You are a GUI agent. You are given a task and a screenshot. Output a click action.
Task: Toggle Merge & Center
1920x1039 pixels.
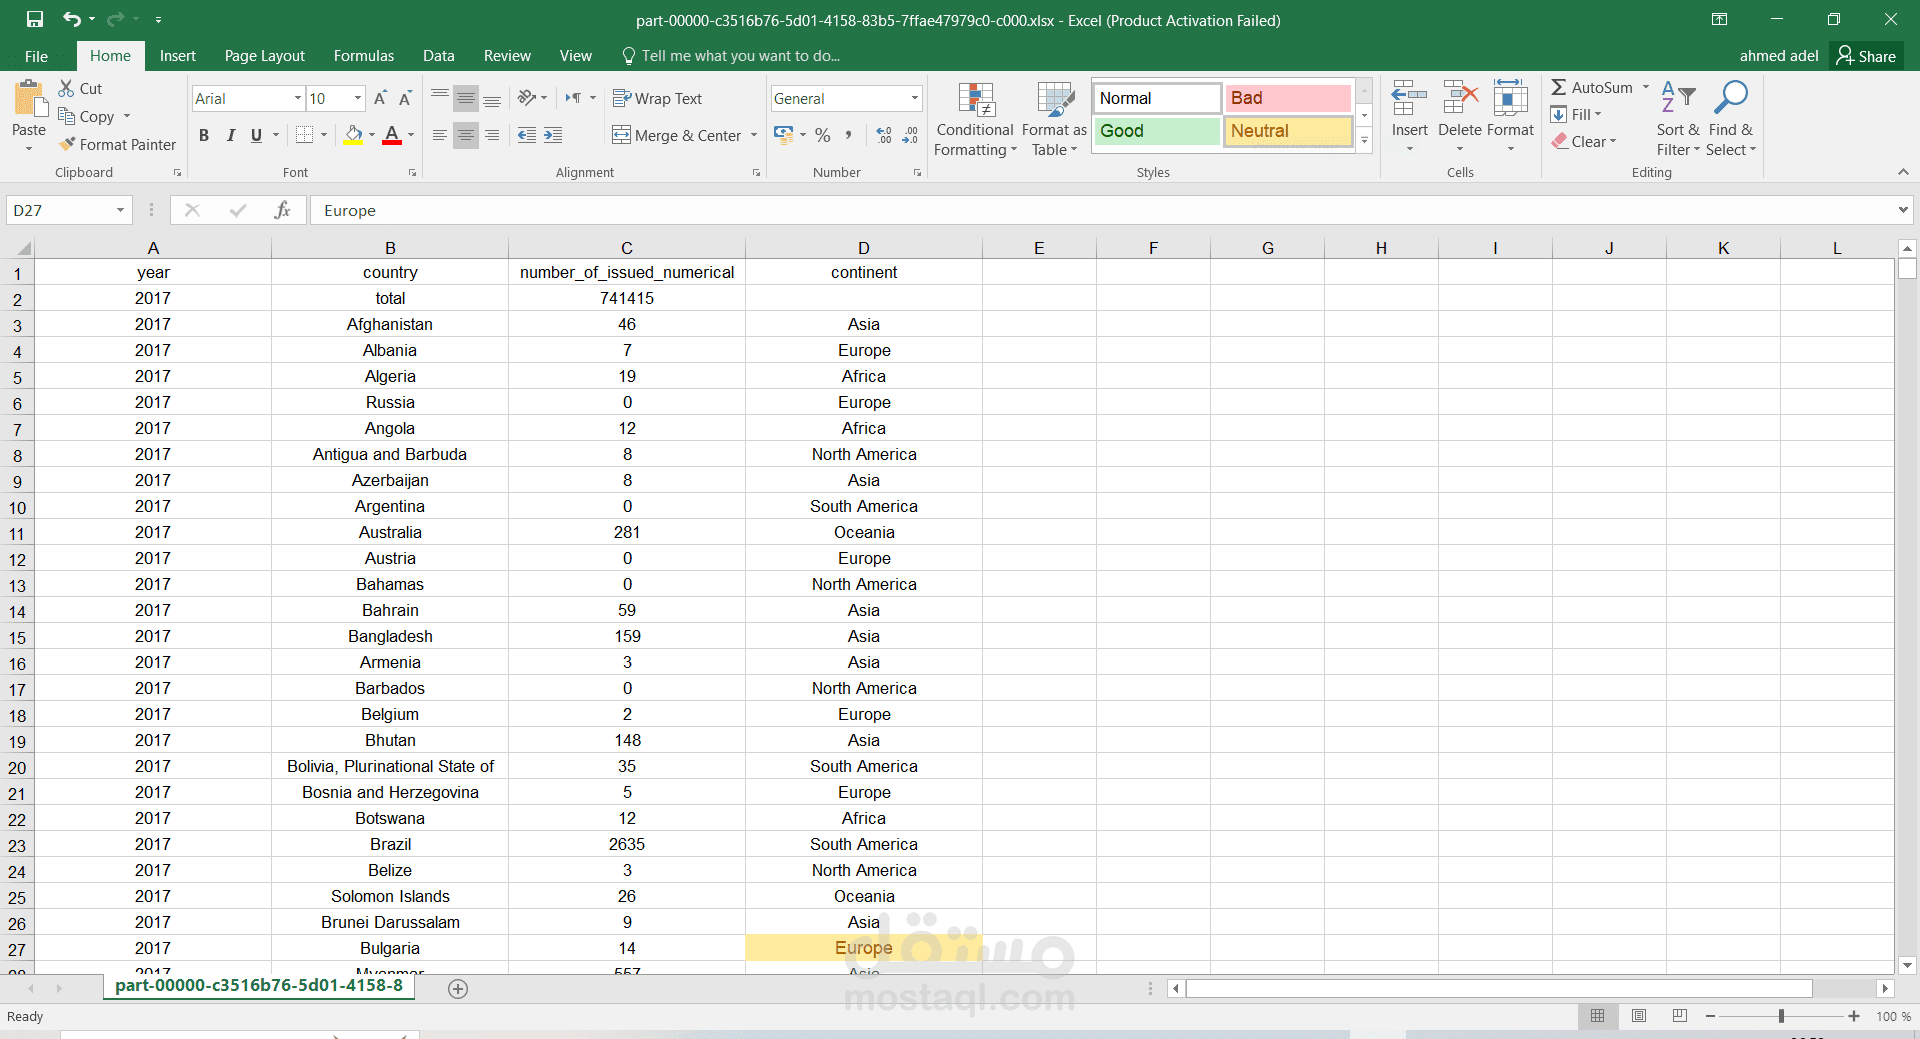tap(676, 135)
